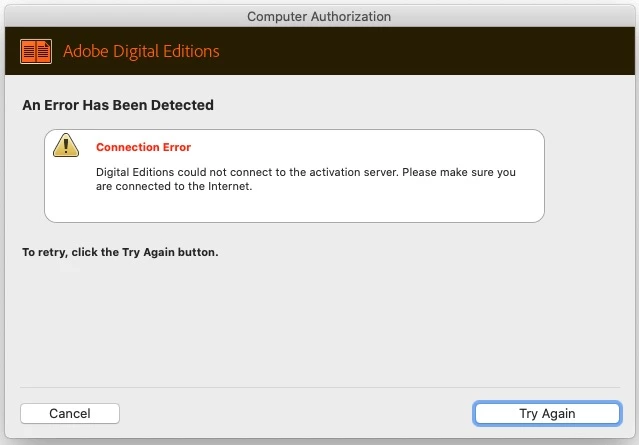Click the Try Again button
This screenshot has width=639, height=445.
pyautogui.click(x=547, y=414)
